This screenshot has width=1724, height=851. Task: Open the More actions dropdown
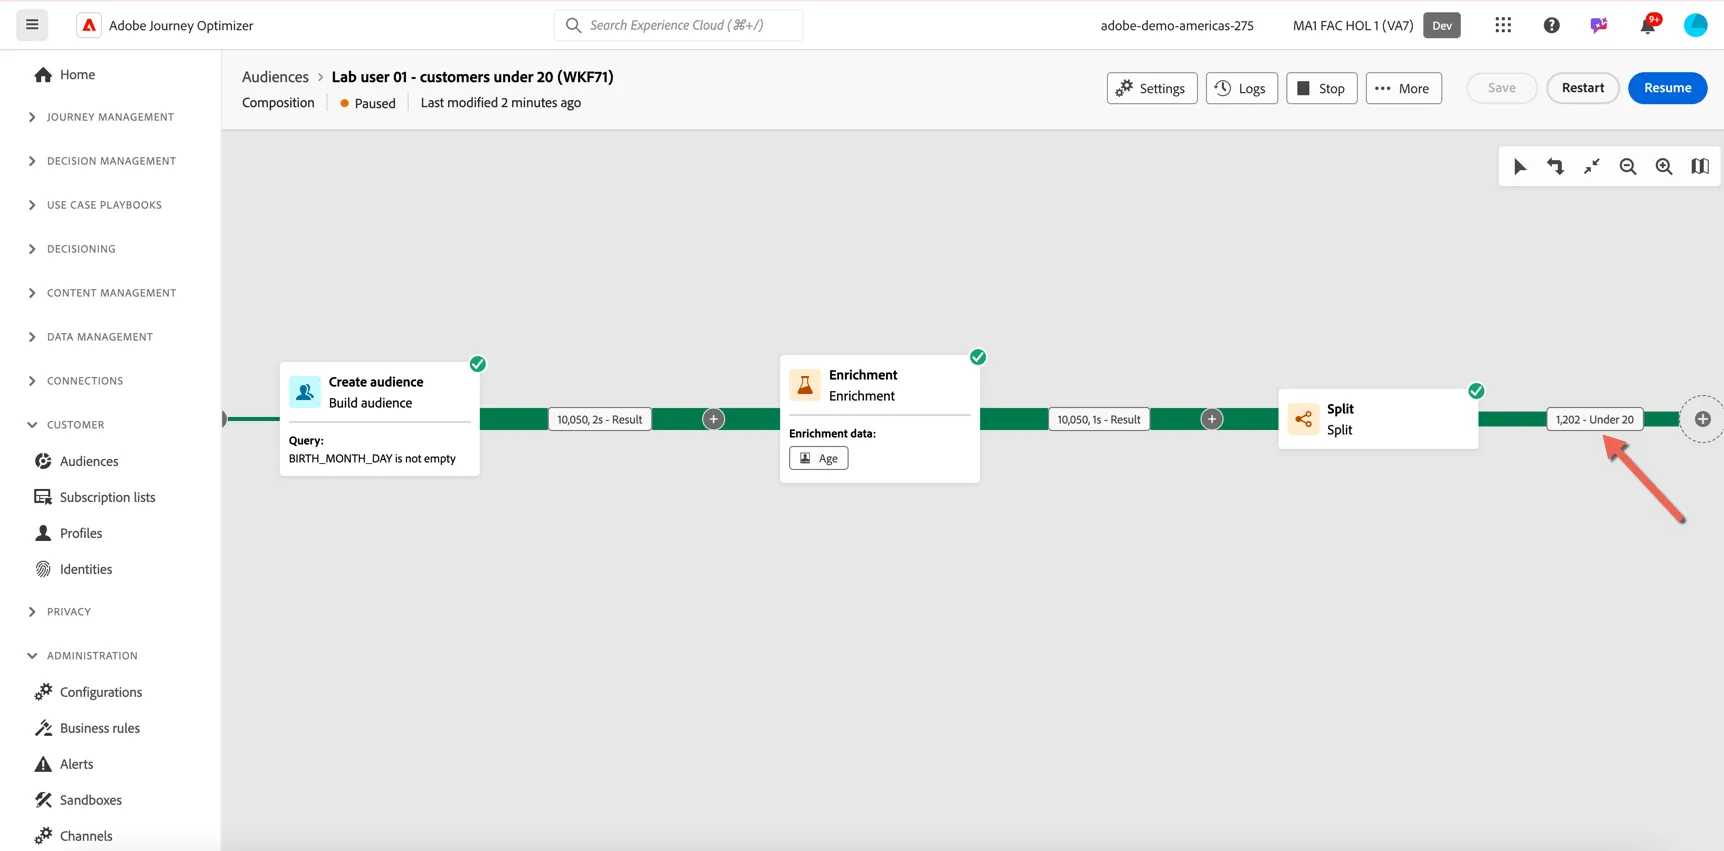tap(1403, 88)
